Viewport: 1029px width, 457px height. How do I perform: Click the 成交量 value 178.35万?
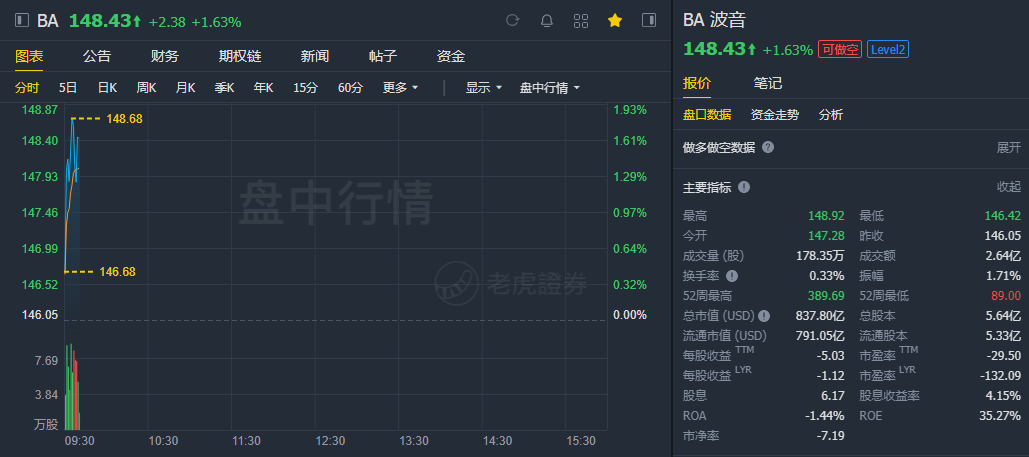[821, 255]
